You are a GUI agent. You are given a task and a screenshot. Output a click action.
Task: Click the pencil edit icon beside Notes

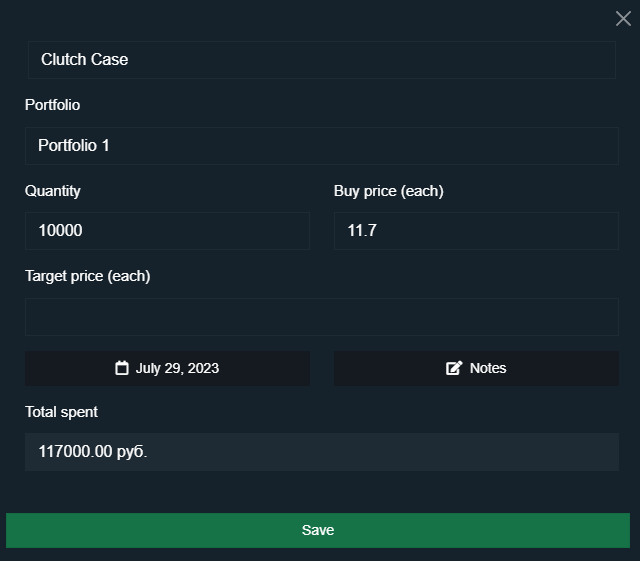[x=454, y=368]
